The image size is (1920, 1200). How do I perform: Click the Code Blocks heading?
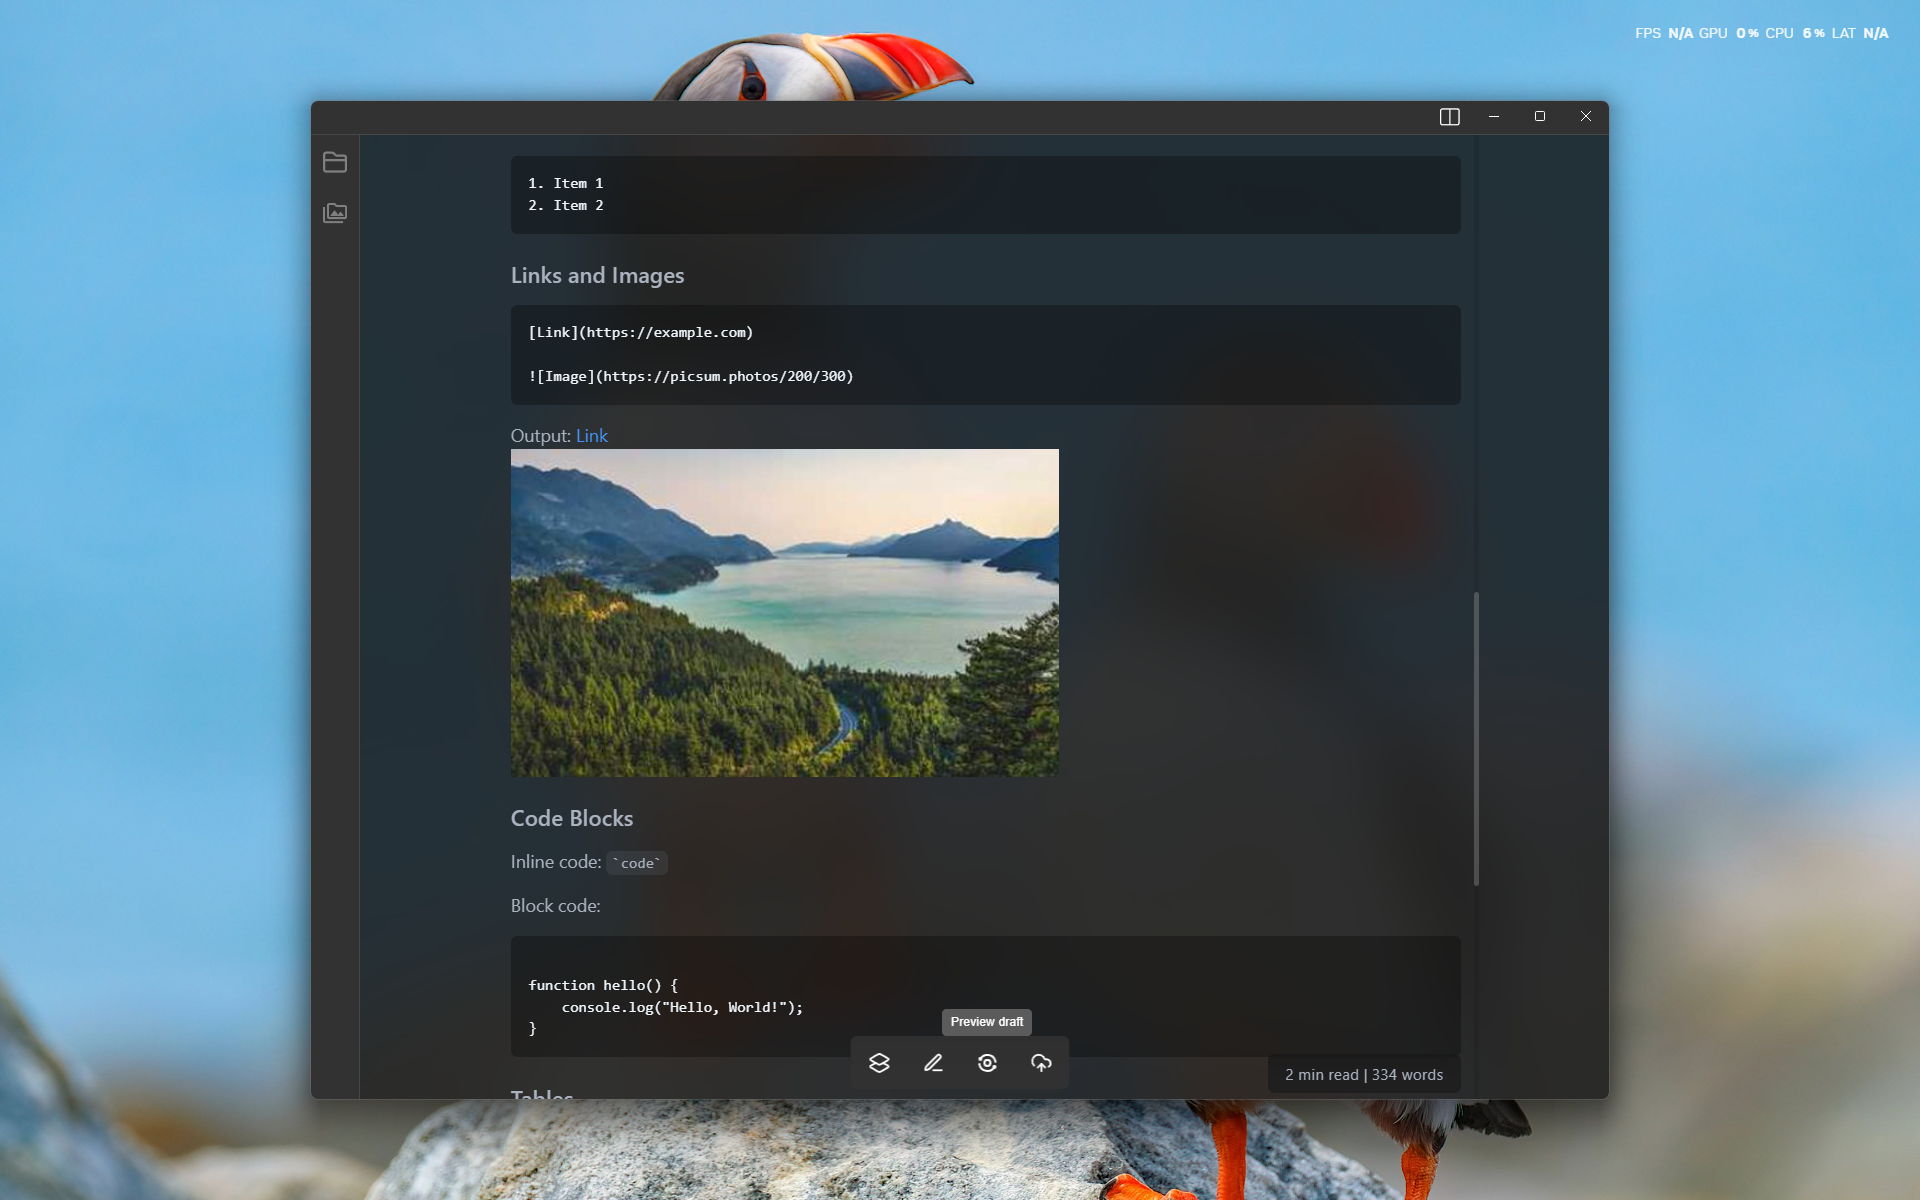click(x=571, y=819)
